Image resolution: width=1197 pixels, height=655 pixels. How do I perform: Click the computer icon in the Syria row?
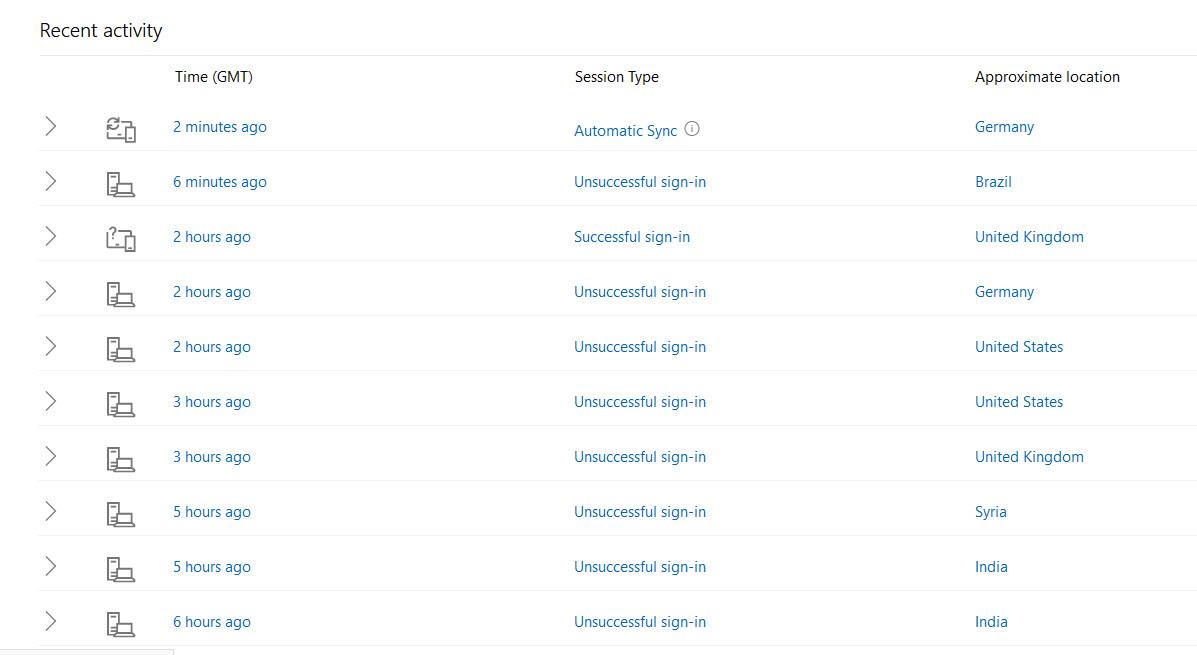(121, 515)
